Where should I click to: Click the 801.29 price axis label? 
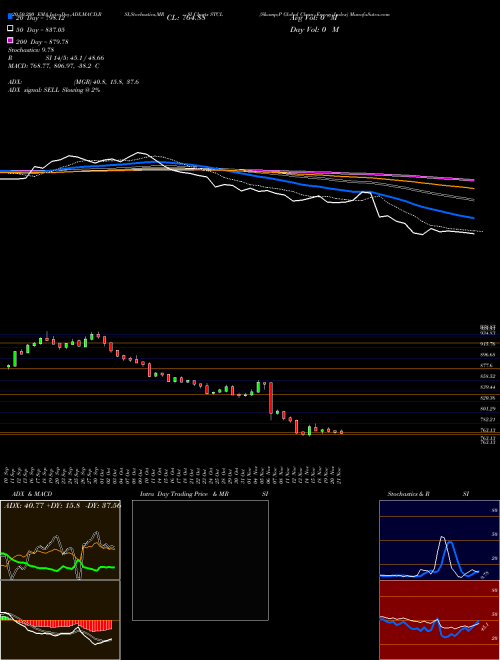(x=489, y=408)
